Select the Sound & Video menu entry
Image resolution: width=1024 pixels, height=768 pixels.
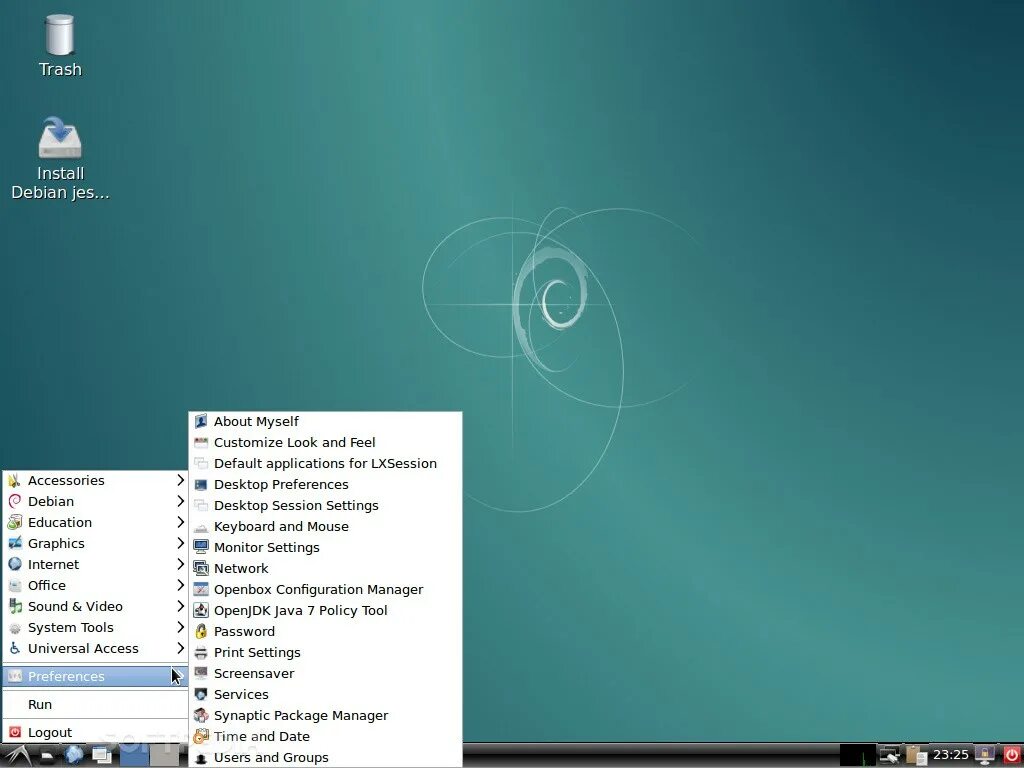coord(95,606)
